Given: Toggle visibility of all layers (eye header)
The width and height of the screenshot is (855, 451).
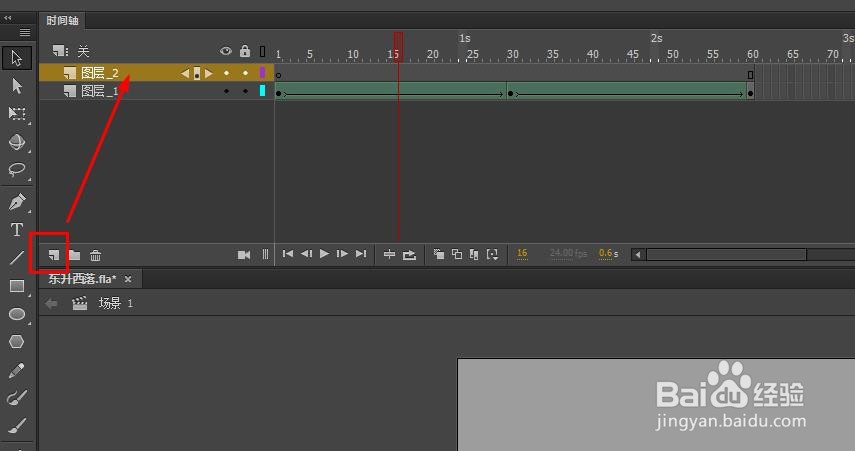Looking at the screenshot, I should click(226, 51).
